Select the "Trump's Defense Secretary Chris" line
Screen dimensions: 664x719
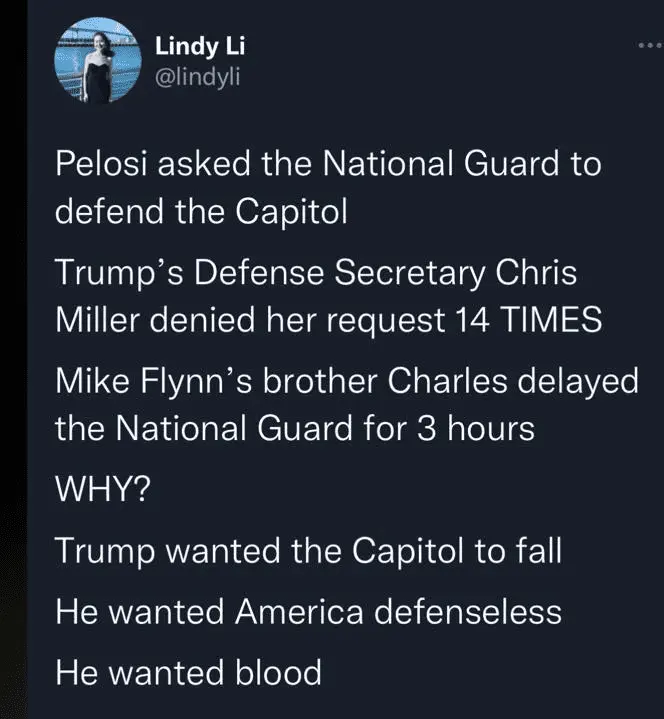click(315, 274)
